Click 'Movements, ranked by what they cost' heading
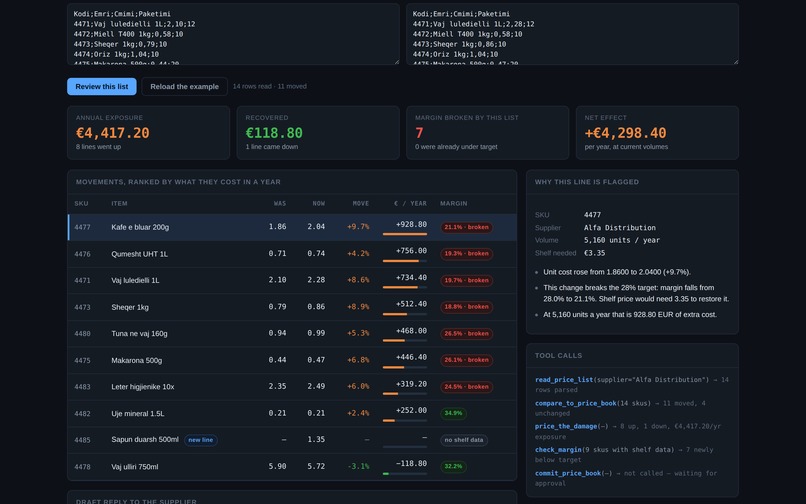806x504 pixels. (178, 182)
